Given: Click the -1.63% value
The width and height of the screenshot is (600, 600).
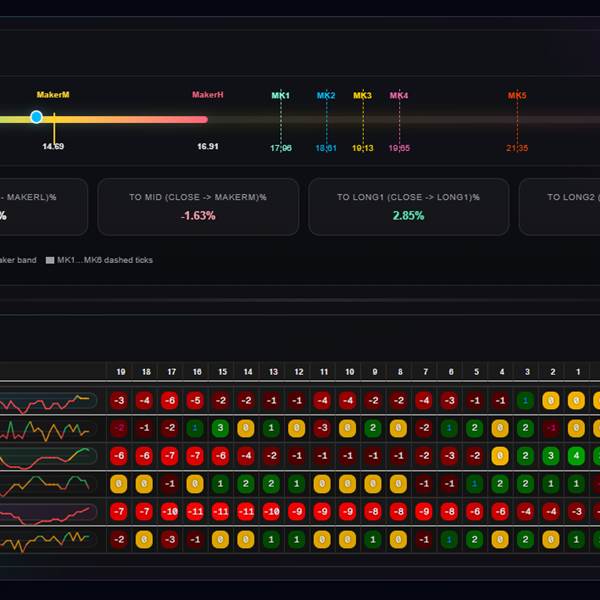Looking at the screenshot, I should click(x=198, y=216).
